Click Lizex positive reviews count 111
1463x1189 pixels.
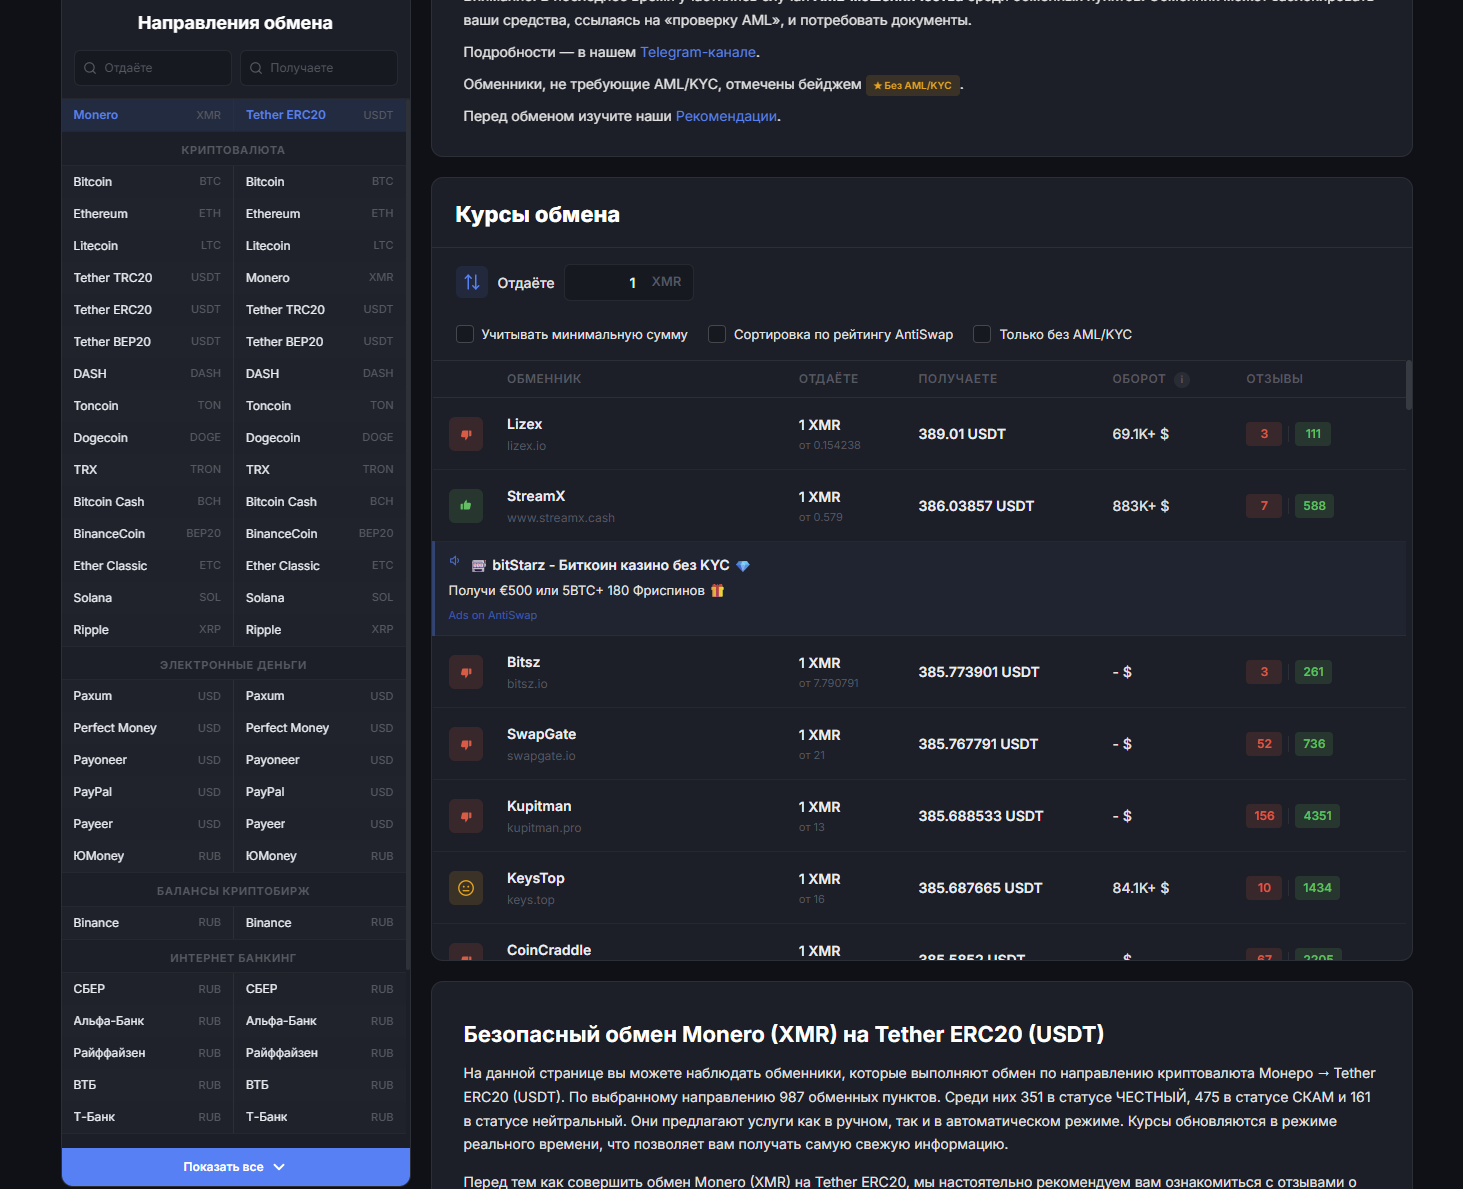[x=1313, y=434]
